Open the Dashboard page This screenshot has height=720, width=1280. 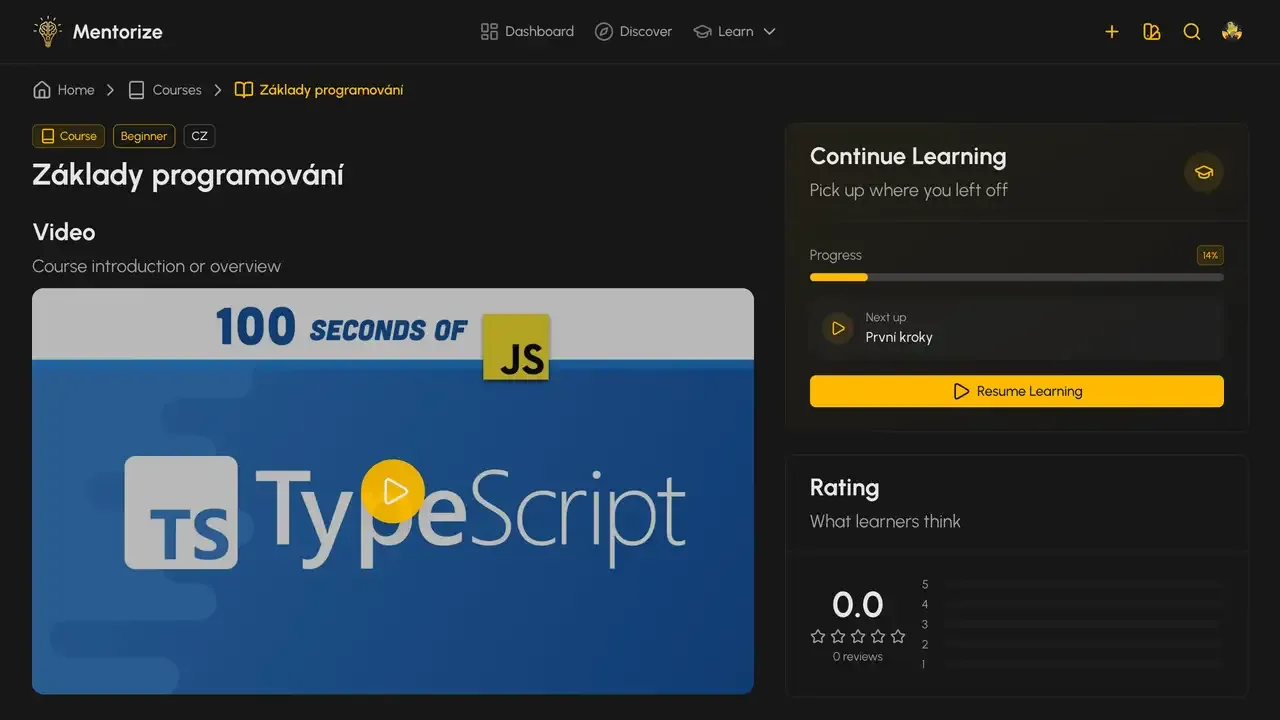click(527, 31)
